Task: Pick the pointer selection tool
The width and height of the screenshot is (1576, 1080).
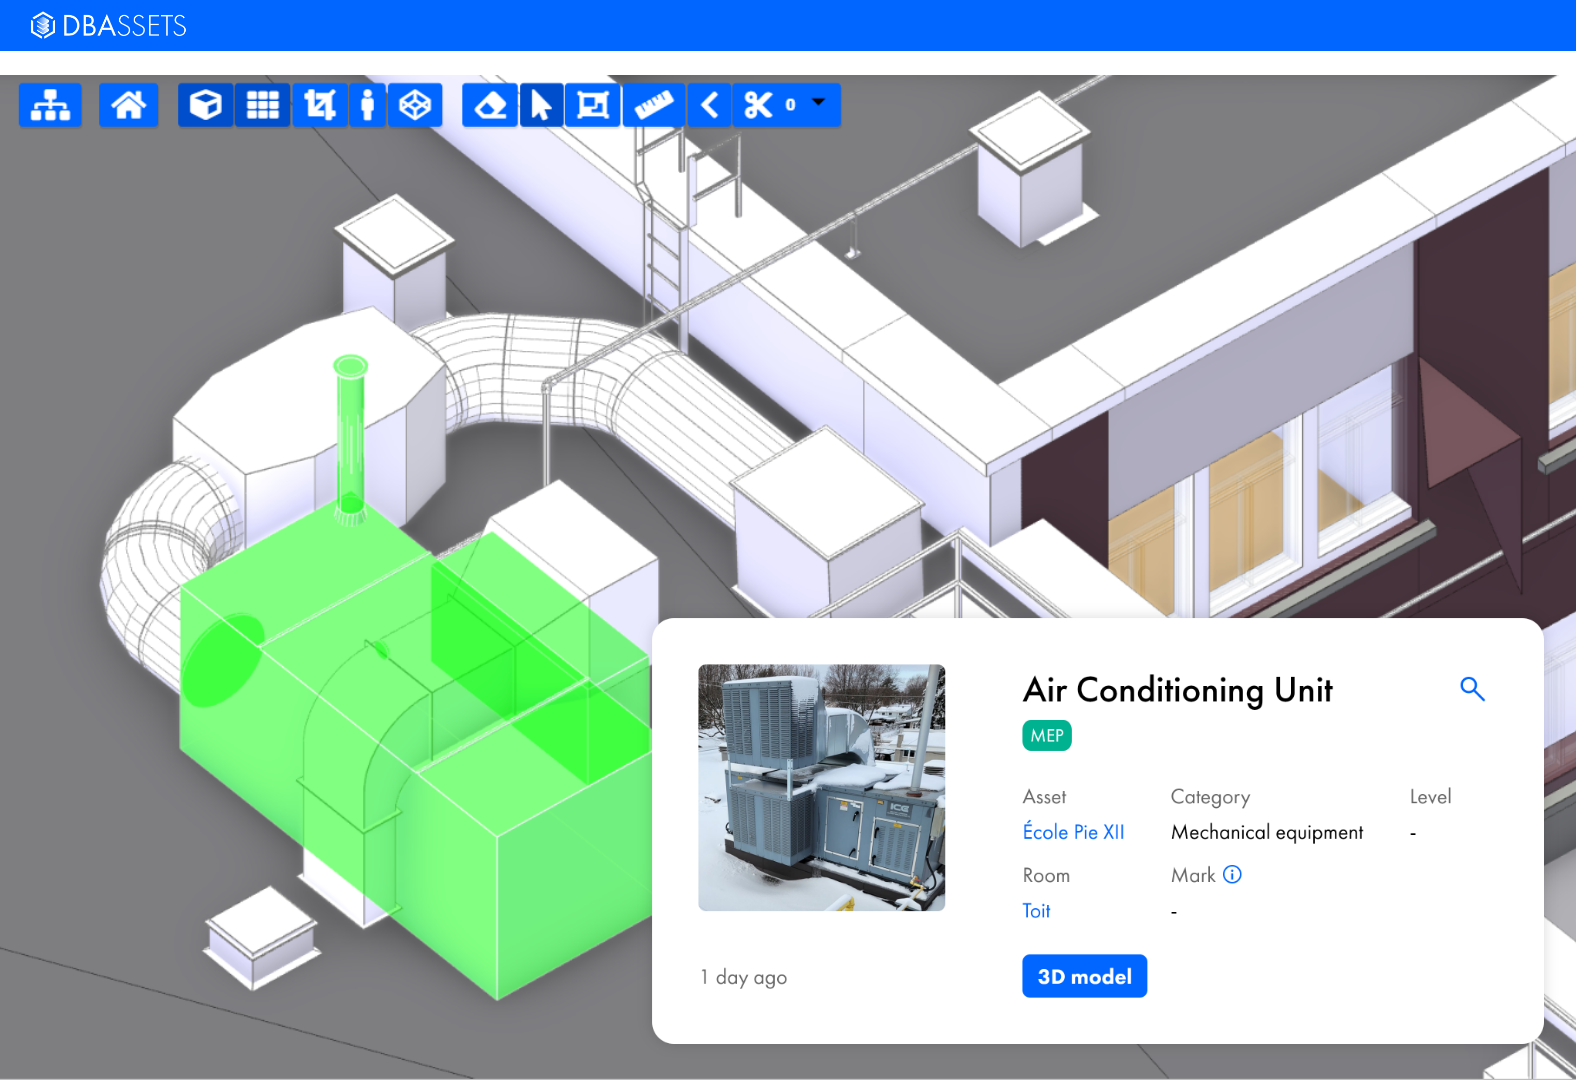Action: click(x=541, y=105)
